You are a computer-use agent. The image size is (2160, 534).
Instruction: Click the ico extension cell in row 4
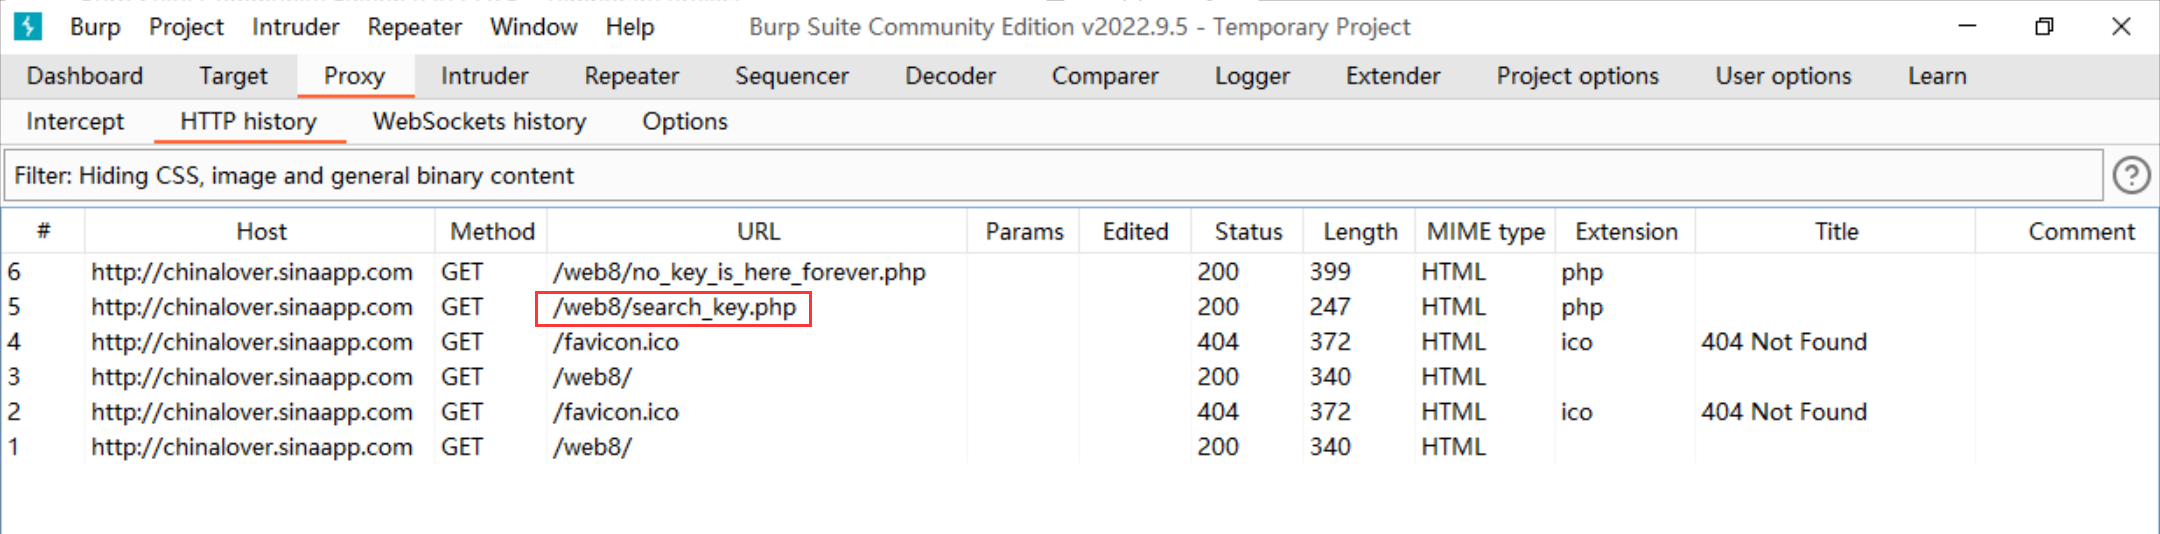coord(1576,342)
